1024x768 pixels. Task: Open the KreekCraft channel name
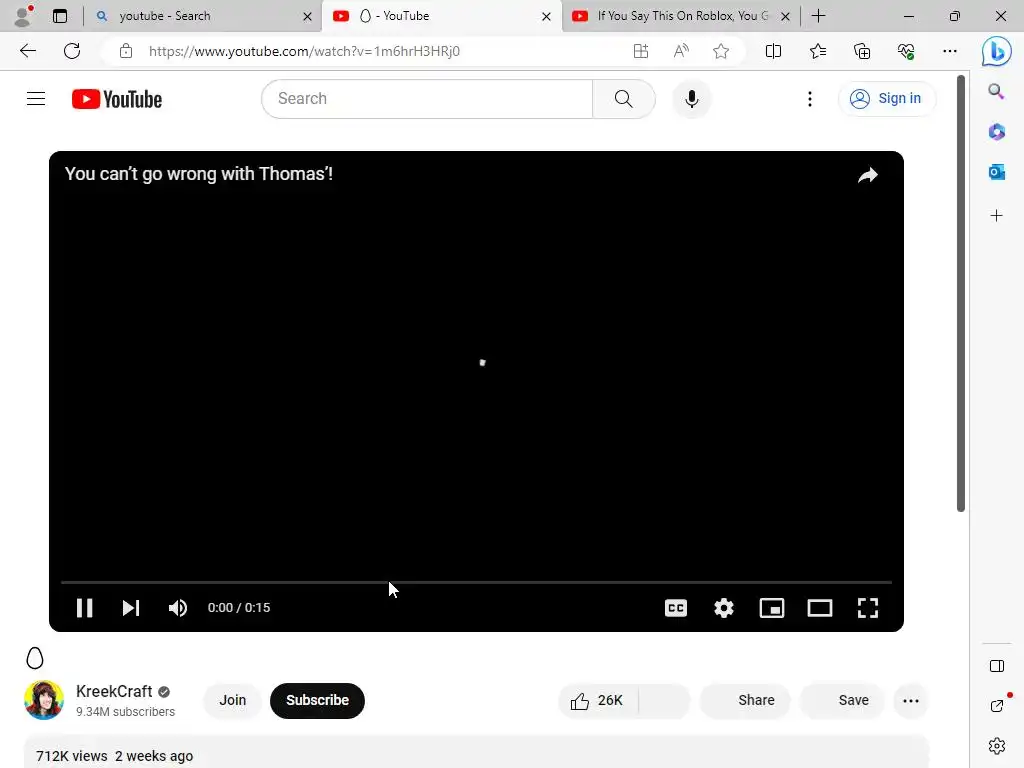(x=114, y=692)
